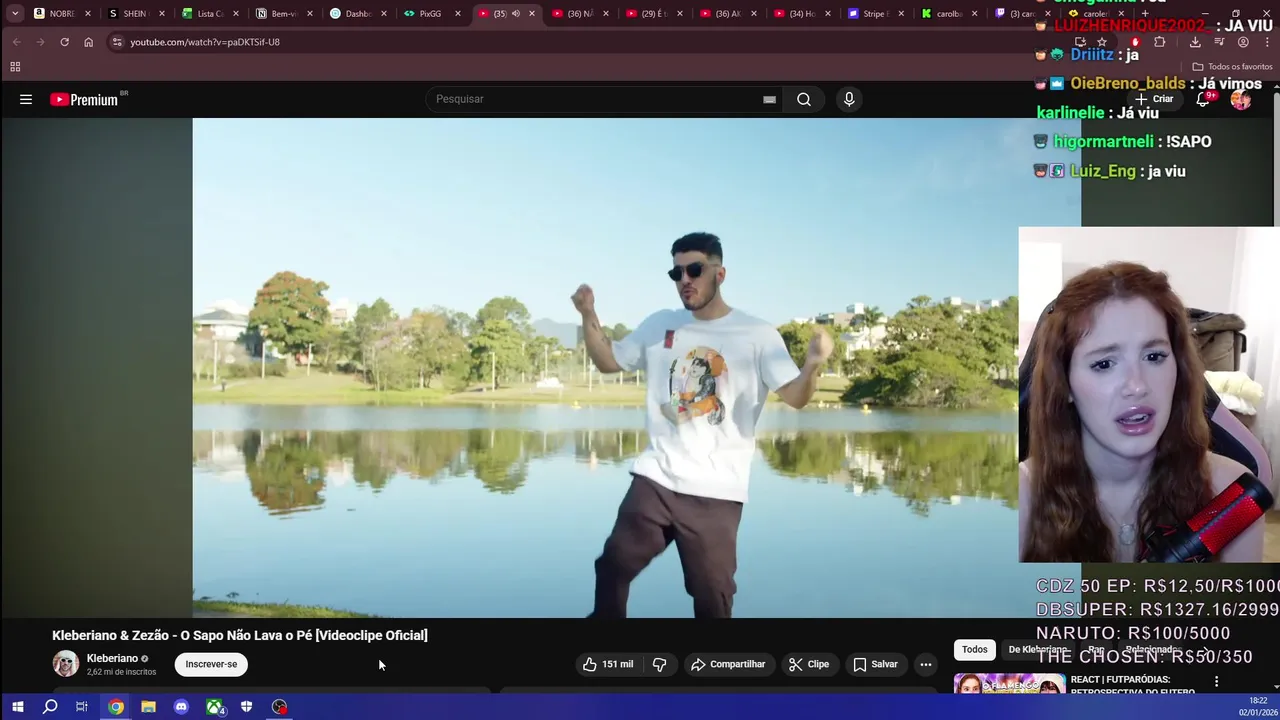1280x720 pixels.
Task: Open Chrome from the taskbar
Action: (116, 707)
